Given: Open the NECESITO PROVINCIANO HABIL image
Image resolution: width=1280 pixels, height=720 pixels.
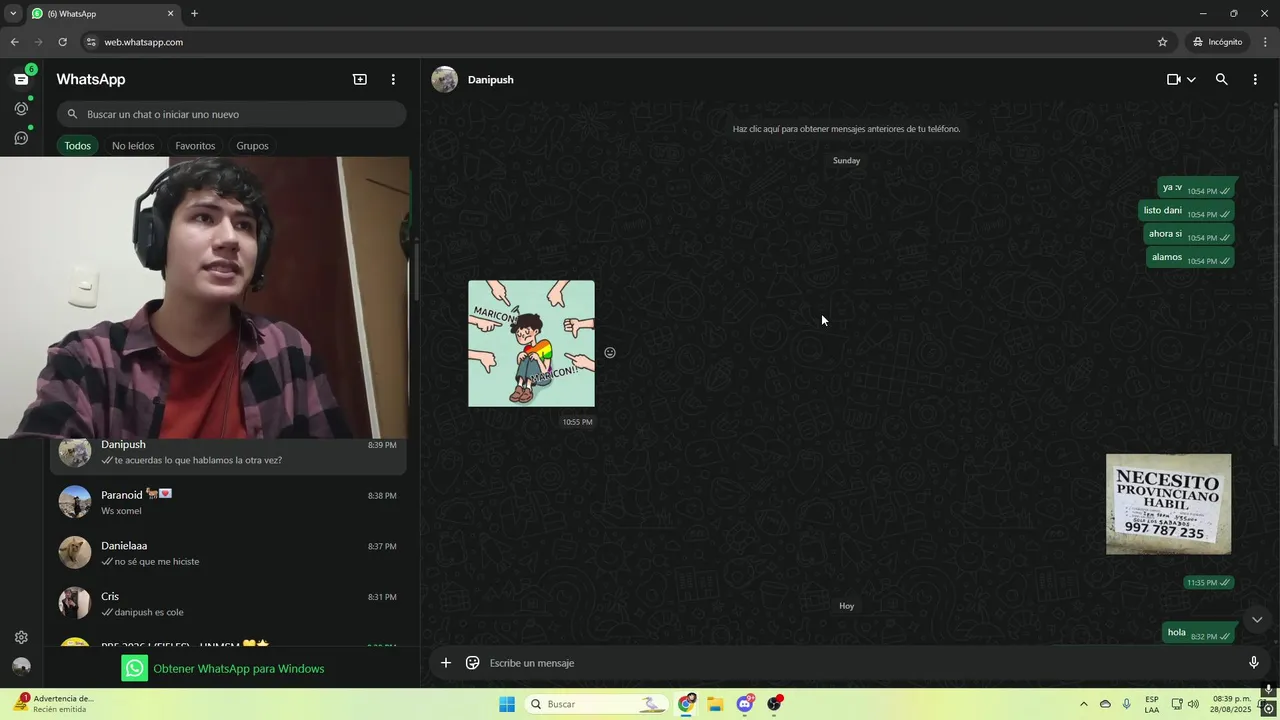Looking at the screenshot, I should point(1168,504).
